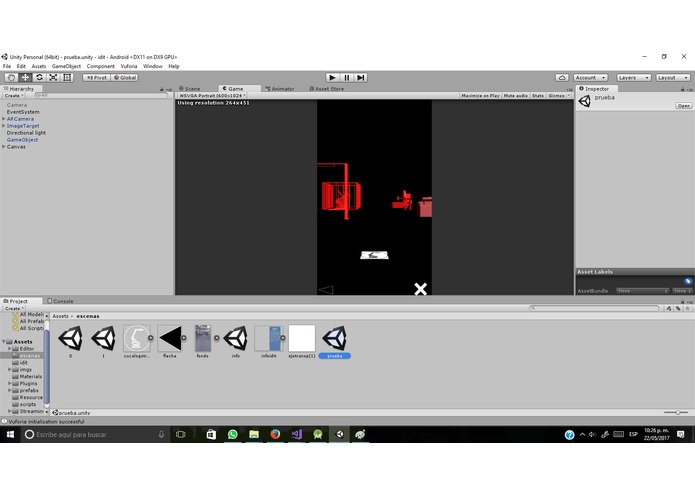Open the Layers dropdown

point(634,78)
